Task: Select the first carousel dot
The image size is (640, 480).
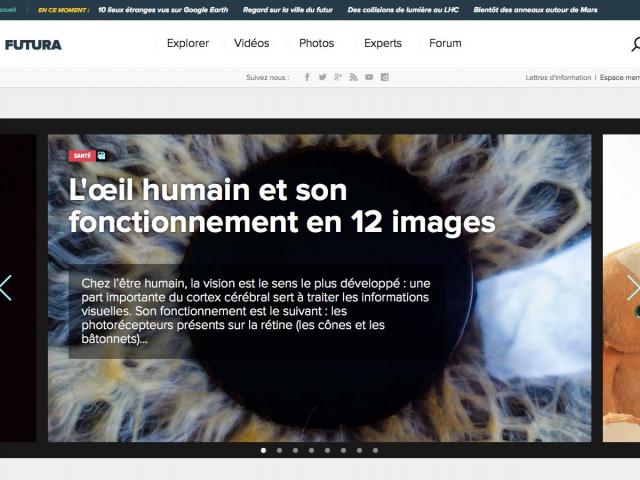Action: [x=263, y=451]
